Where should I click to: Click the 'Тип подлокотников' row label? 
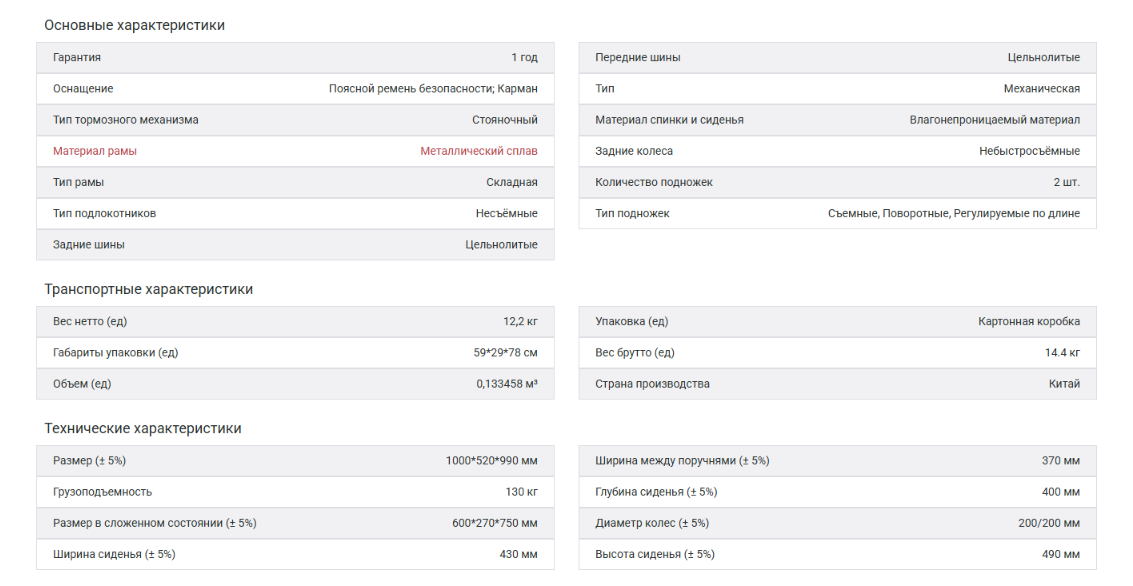coord(104,213)
